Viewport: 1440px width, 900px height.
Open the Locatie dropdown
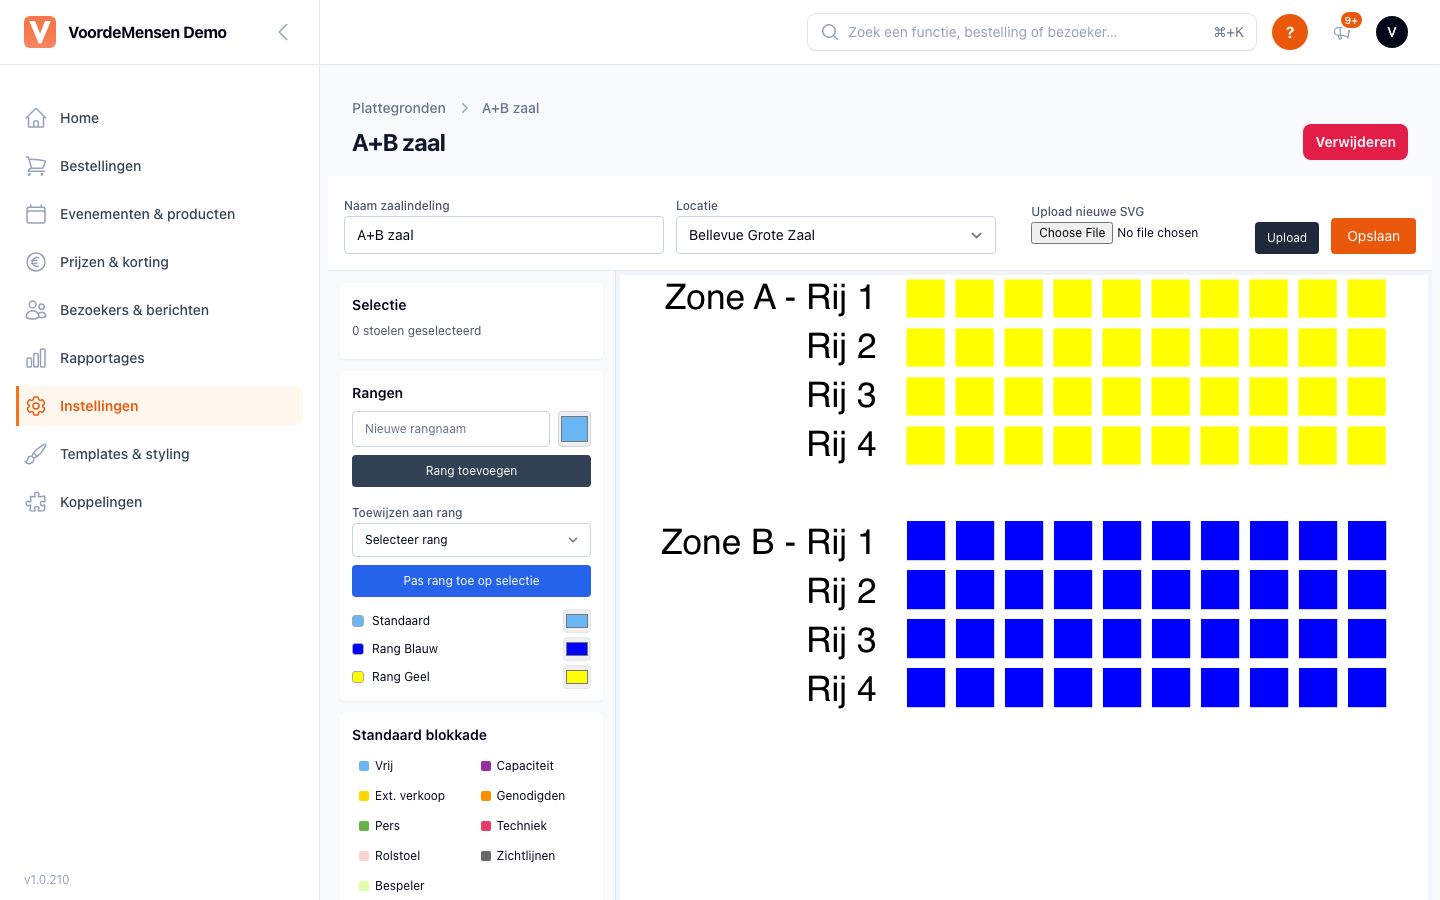point(836,235)
